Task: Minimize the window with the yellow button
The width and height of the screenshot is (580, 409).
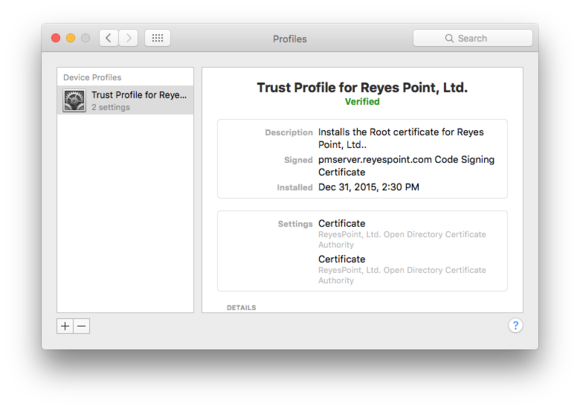Action: (x=71, y=38)
